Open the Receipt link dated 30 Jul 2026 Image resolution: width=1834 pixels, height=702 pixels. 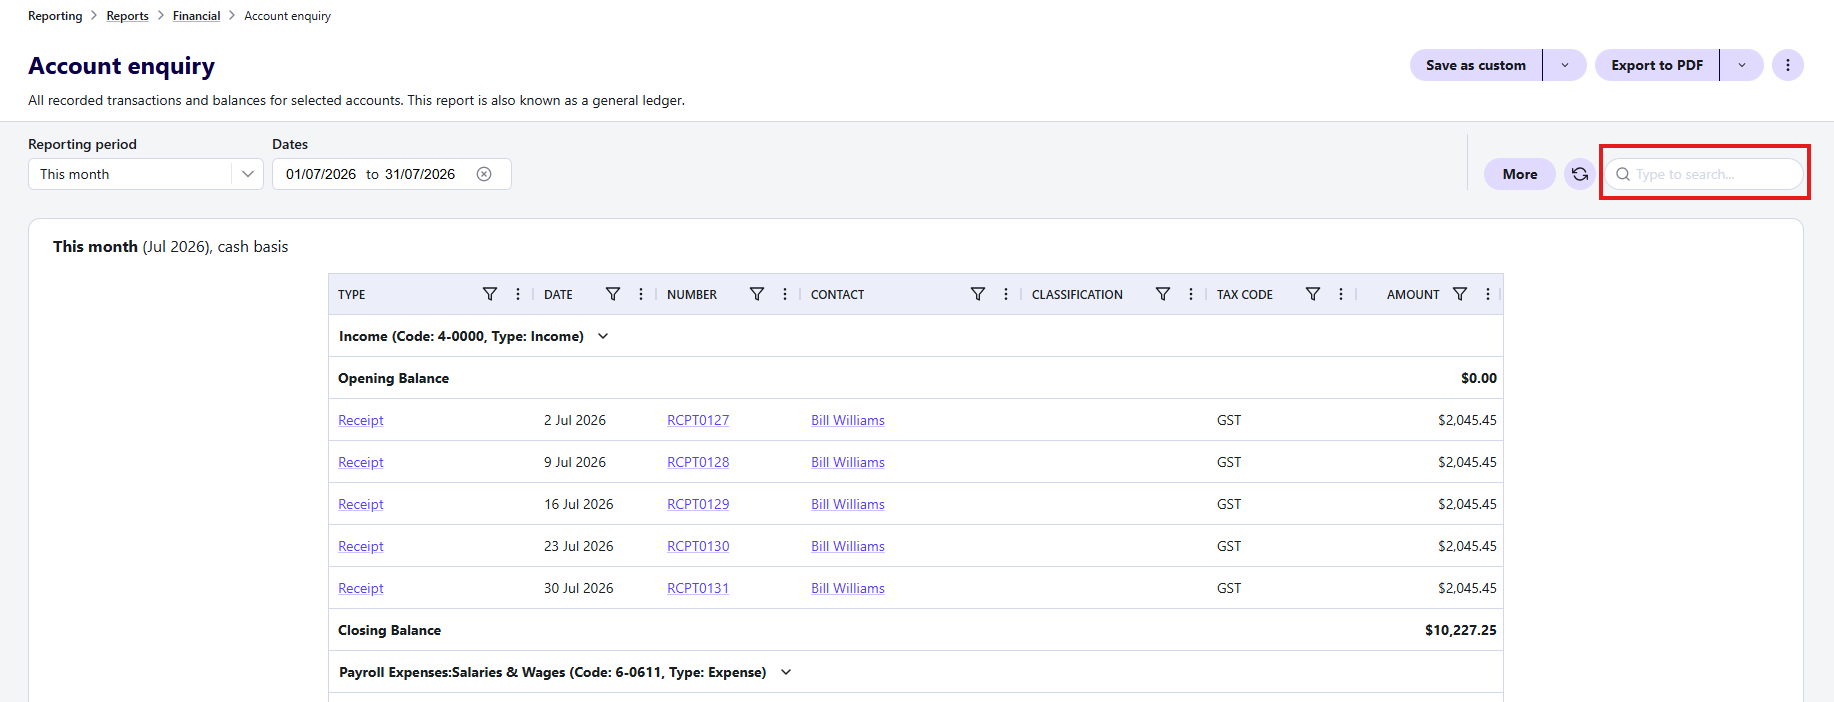click(x=361, y=588)
